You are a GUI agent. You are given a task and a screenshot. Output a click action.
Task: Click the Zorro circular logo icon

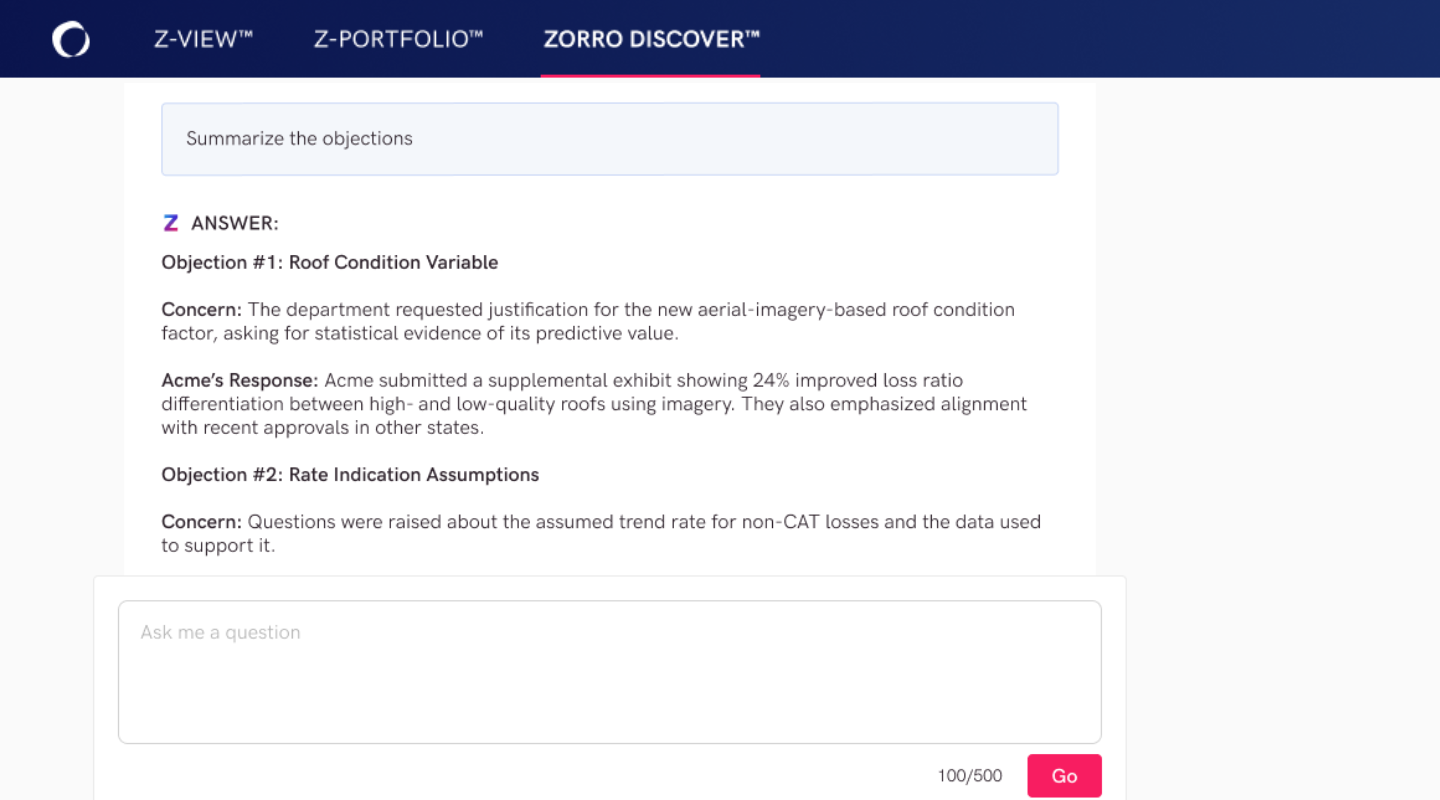pos(71,40)
